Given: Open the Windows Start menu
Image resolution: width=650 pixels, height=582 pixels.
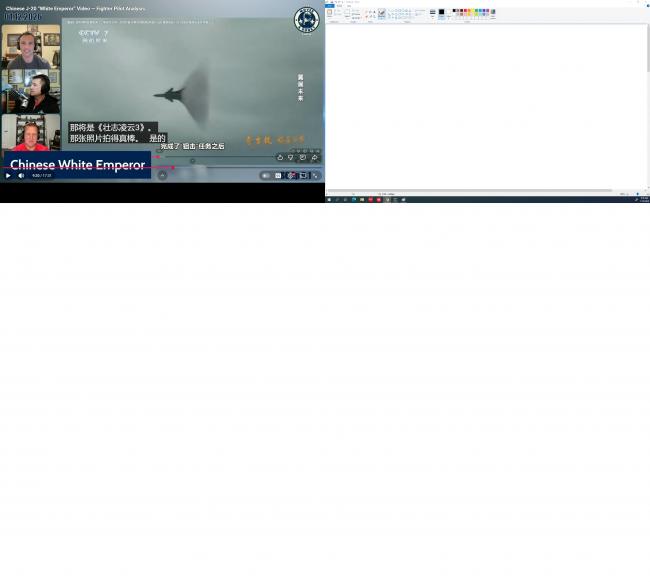Looking at the screenshot, I should (x=328, y=199).
